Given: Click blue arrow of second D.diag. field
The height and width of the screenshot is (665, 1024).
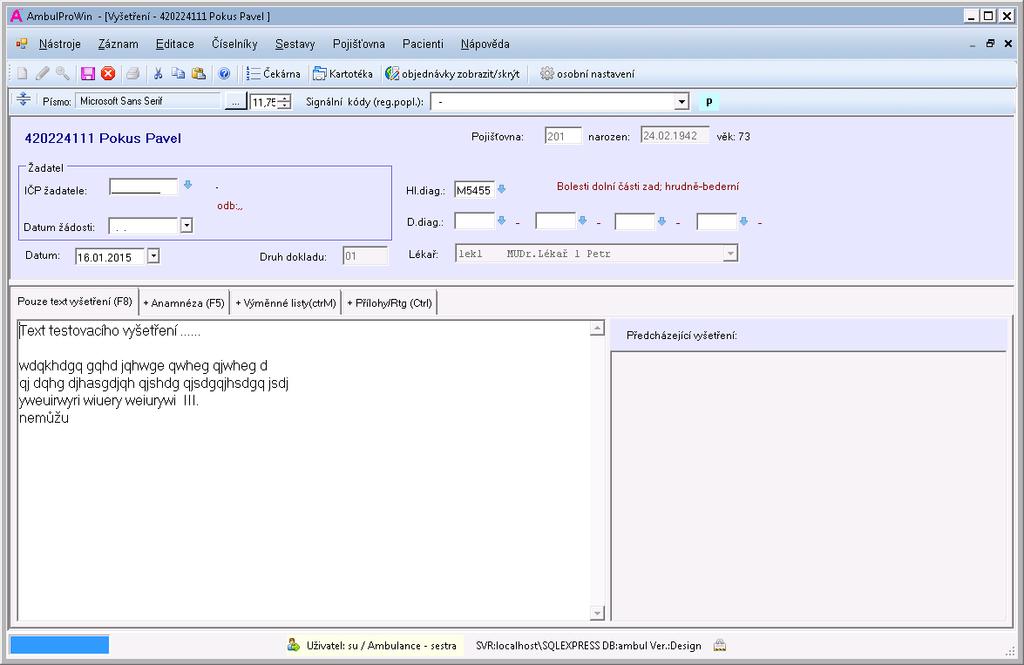Looking at the screenshot, I should click(x=583, y=221).
